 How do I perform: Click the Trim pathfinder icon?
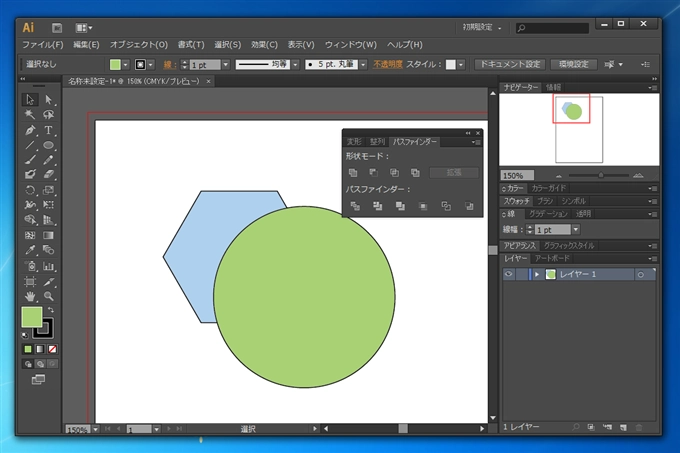(x=377, y=206)
